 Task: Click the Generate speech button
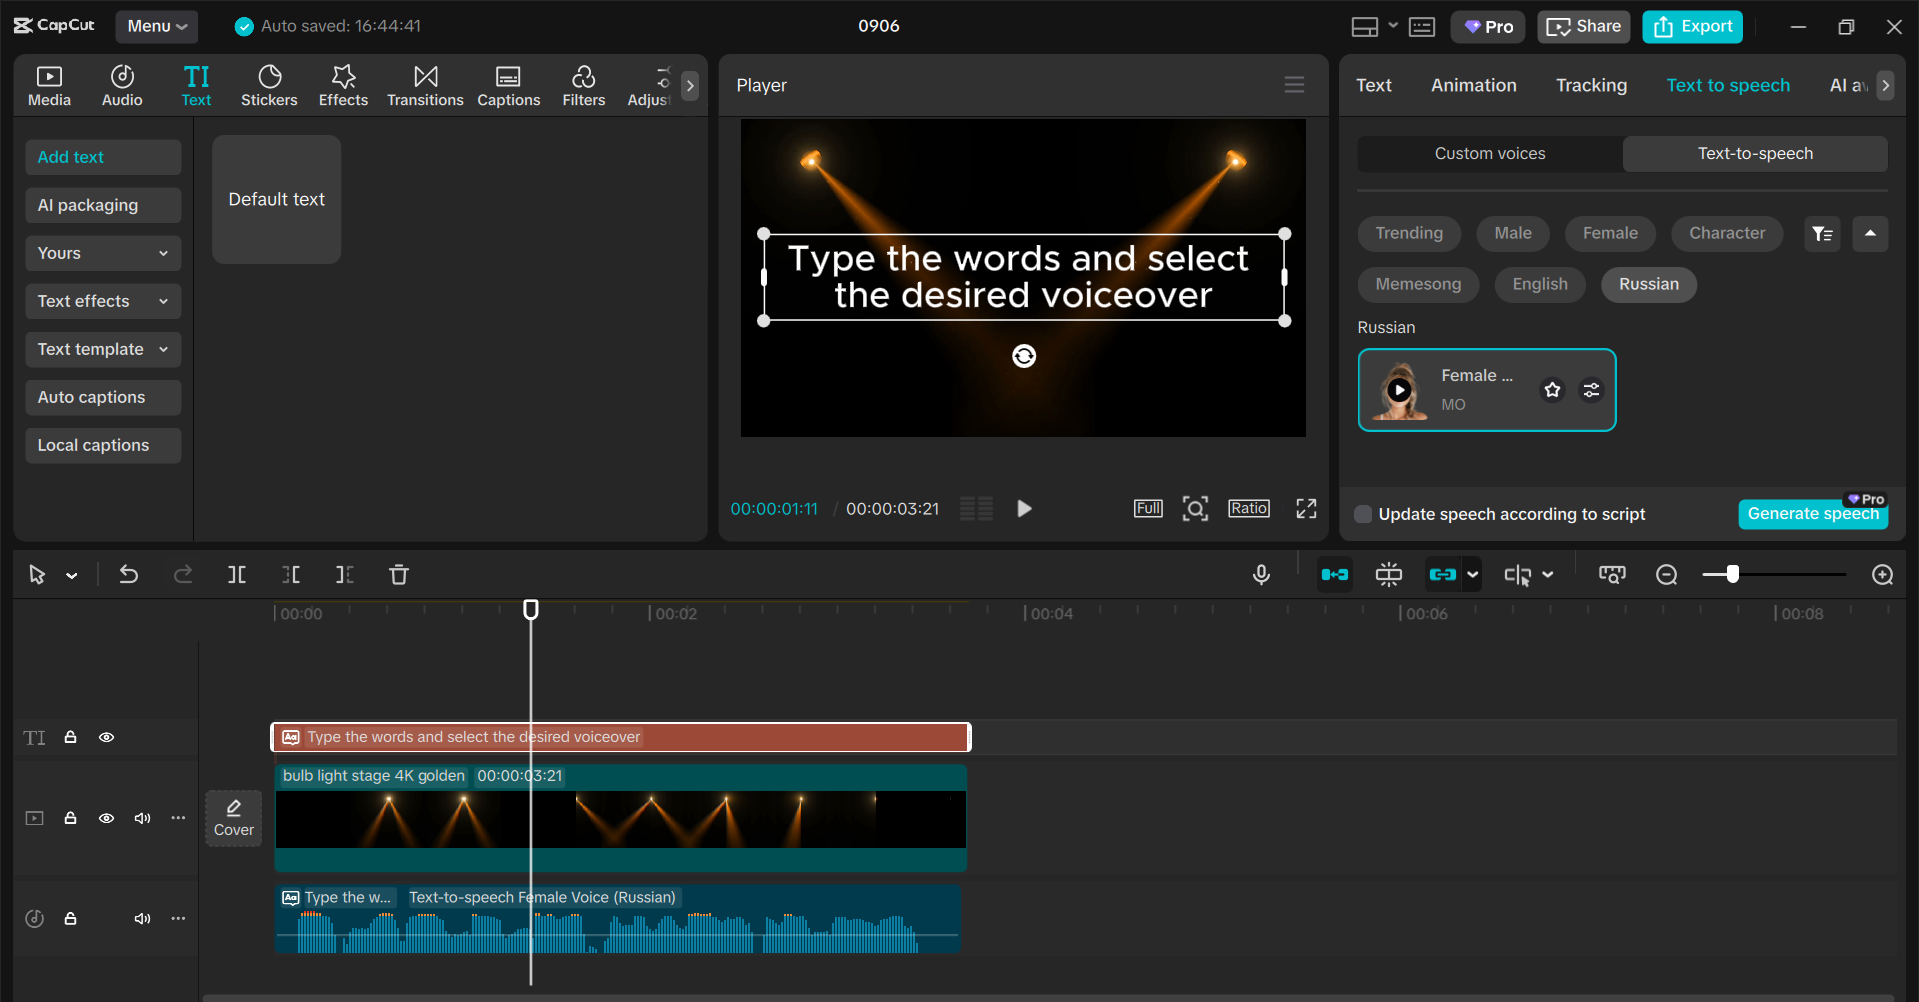click(1812, 514)
